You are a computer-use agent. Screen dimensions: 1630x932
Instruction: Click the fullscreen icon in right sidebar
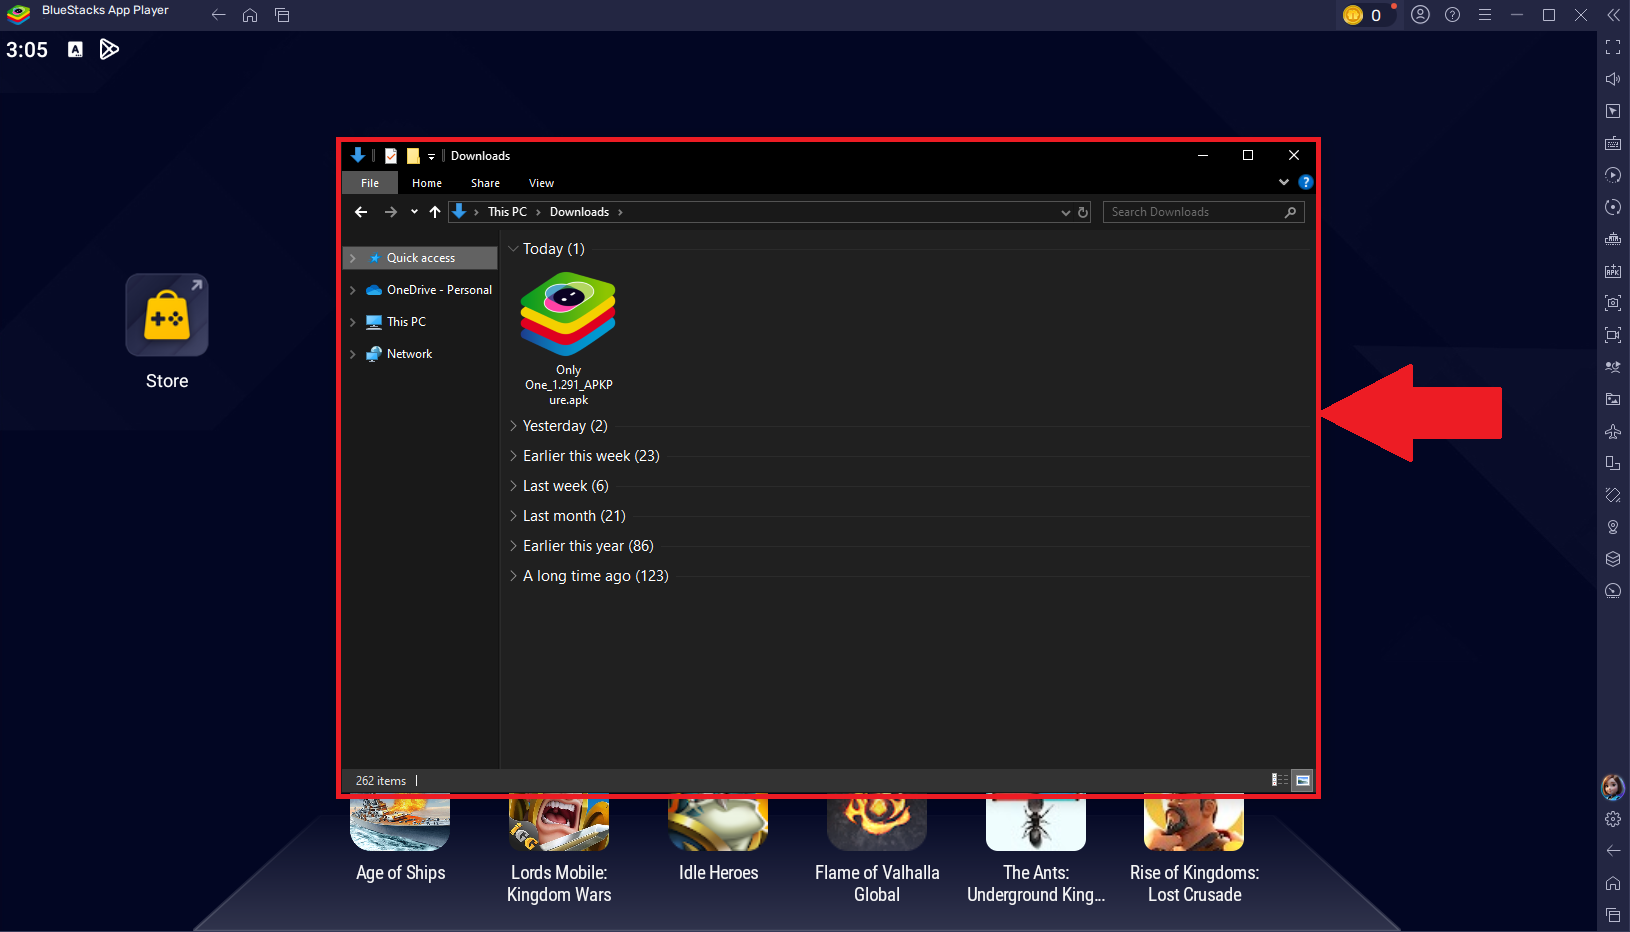1612,47
